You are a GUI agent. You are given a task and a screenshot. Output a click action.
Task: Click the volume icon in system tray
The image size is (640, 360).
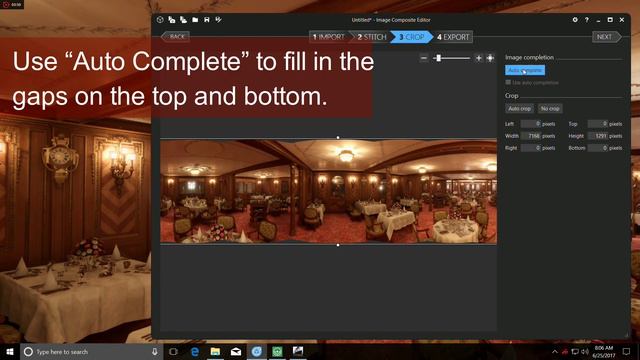[x=585, y=351]
